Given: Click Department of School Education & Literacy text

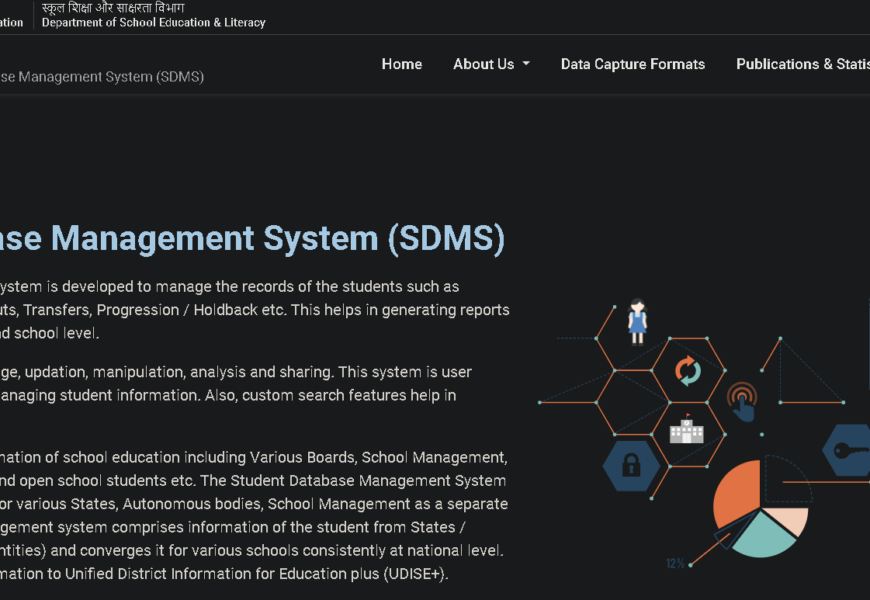Looking at the screenshot, I should pos(153,22).
